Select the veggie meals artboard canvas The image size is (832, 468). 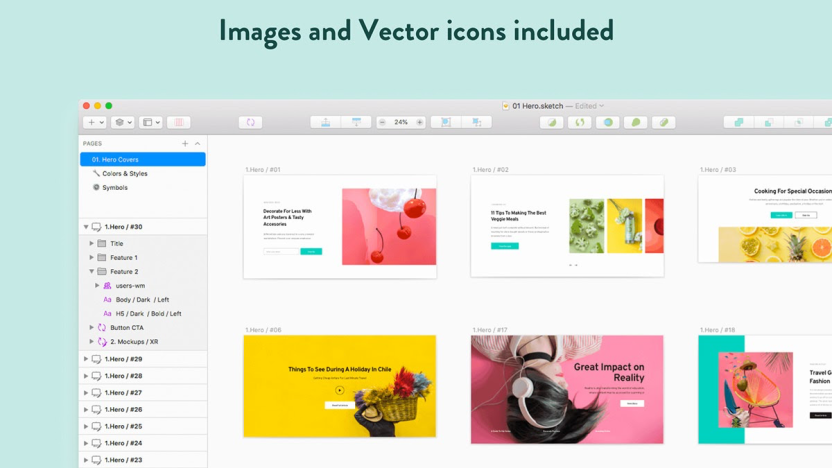coord(567,226)
